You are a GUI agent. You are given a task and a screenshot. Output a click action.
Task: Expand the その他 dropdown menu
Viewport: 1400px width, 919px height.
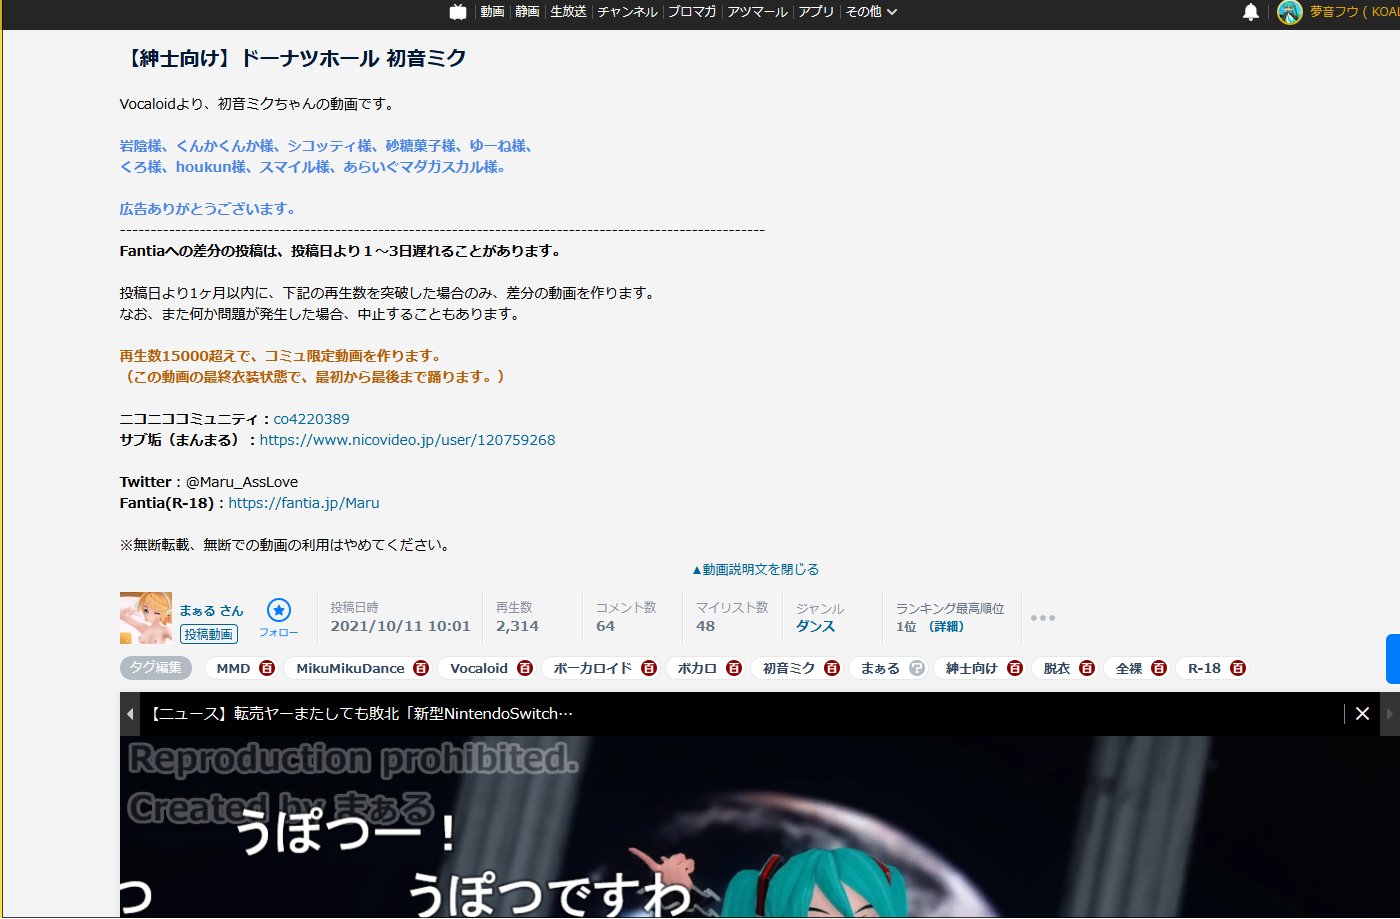pos(871,12)
